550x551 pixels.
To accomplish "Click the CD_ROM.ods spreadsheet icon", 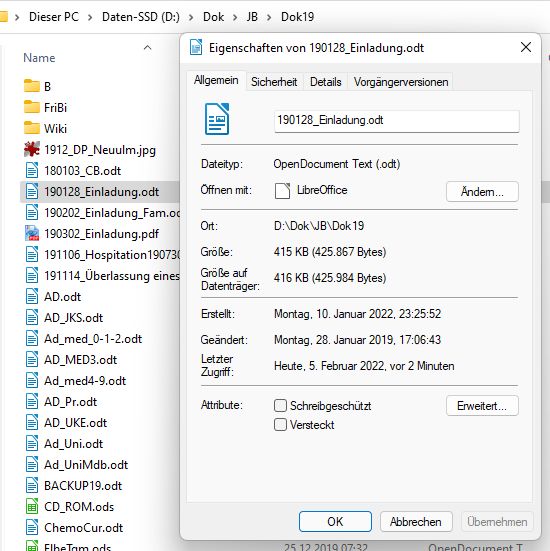I will tap(32, 506).
